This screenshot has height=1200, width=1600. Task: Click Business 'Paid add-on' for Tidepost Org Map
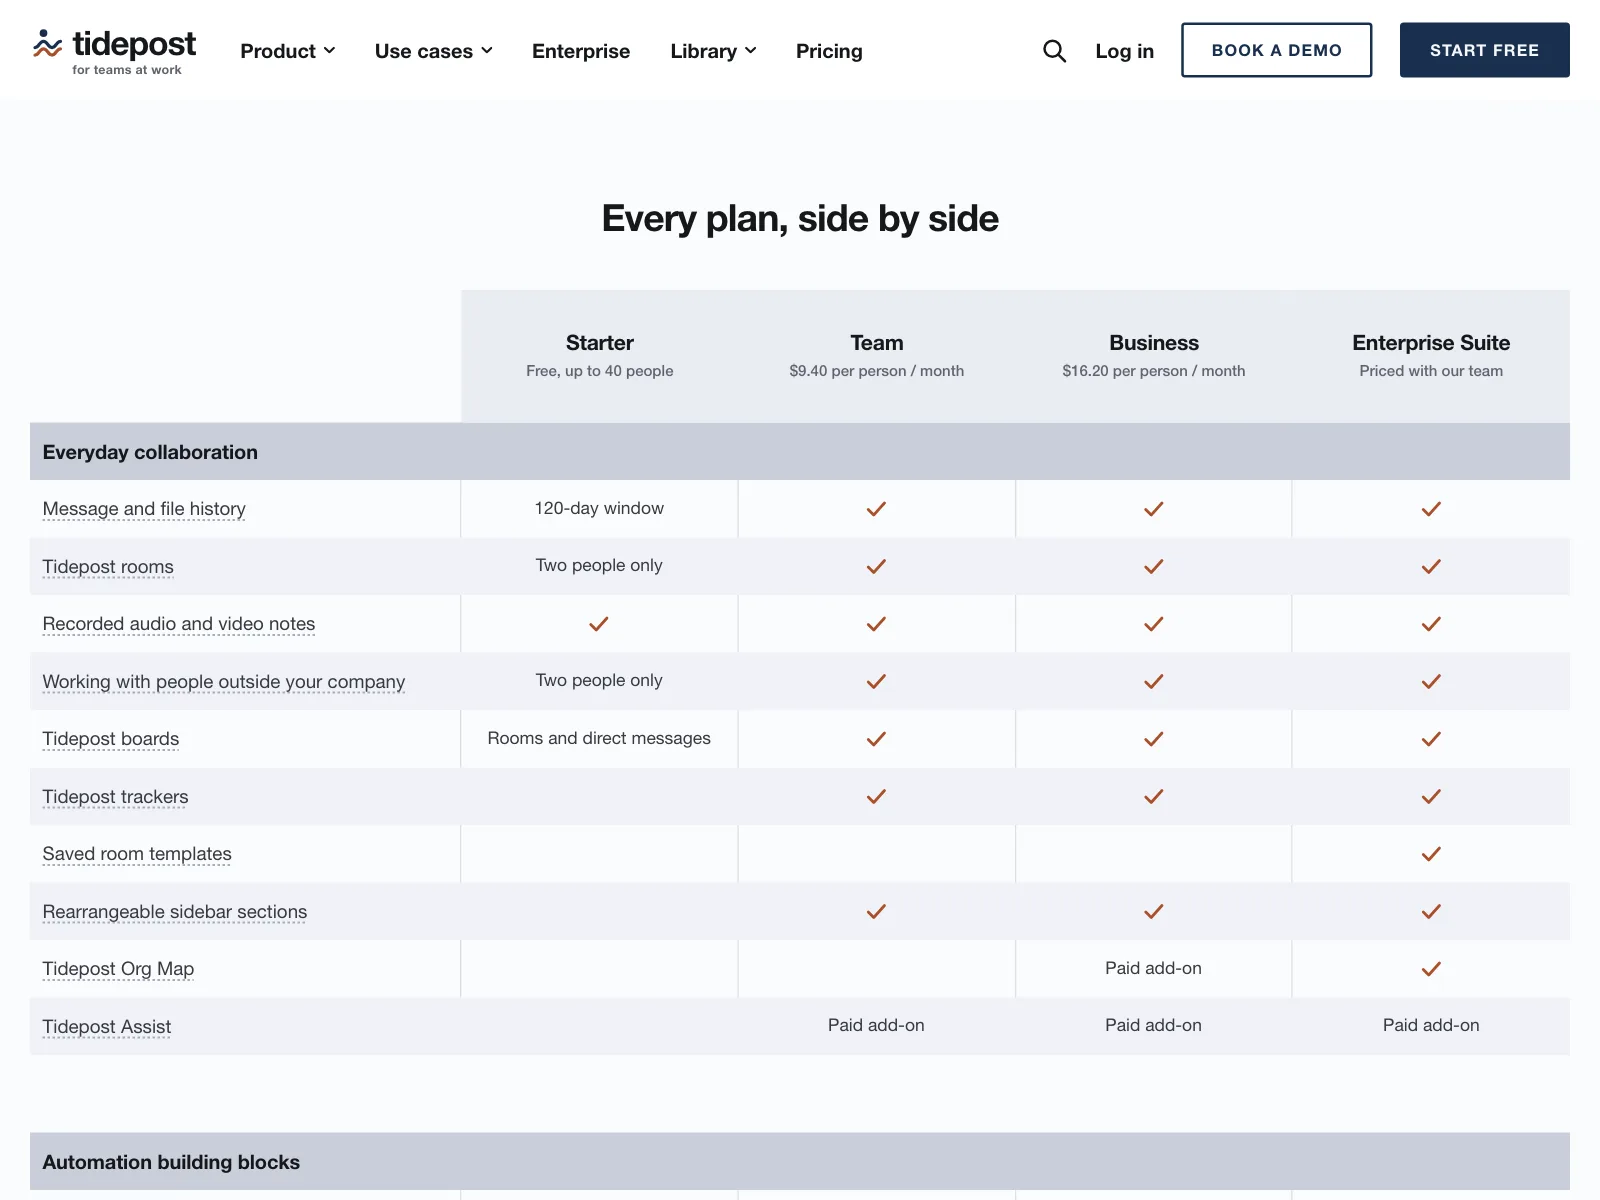coord(1153,968)
